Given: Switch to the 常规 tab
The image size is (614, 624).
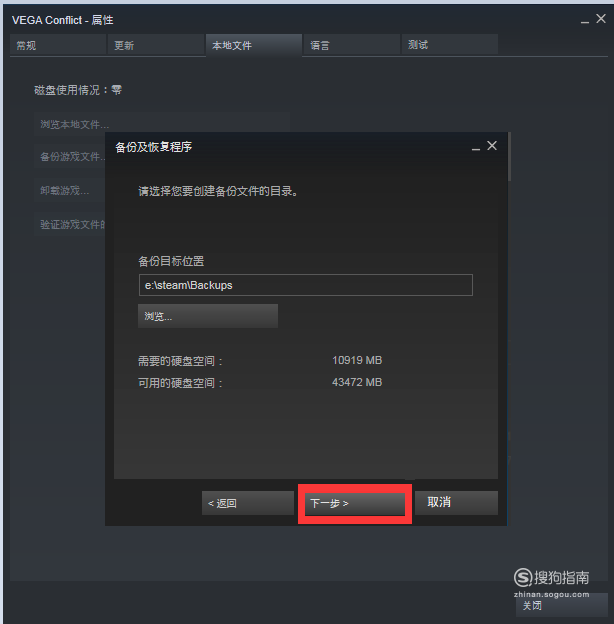Looking at the screenshot, I should tap(58, 45).
